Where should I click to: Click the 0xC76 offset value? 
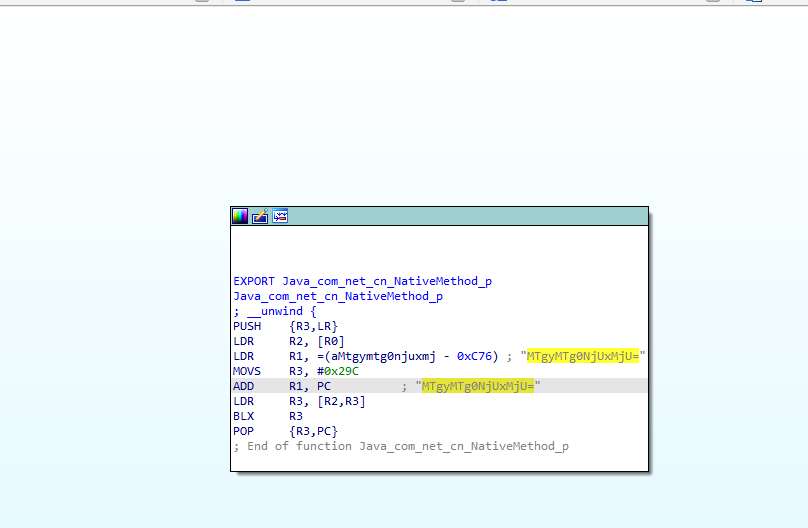tap(474, 356)
